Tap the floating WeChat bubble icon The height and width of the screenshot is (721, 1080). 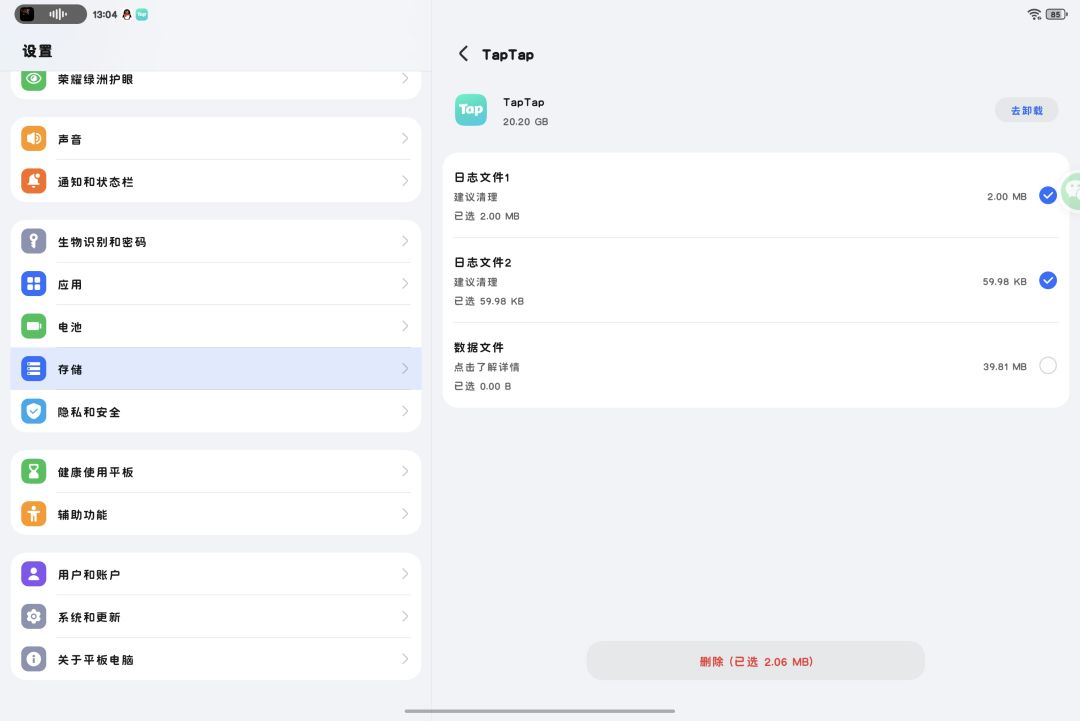point(1071,191)
